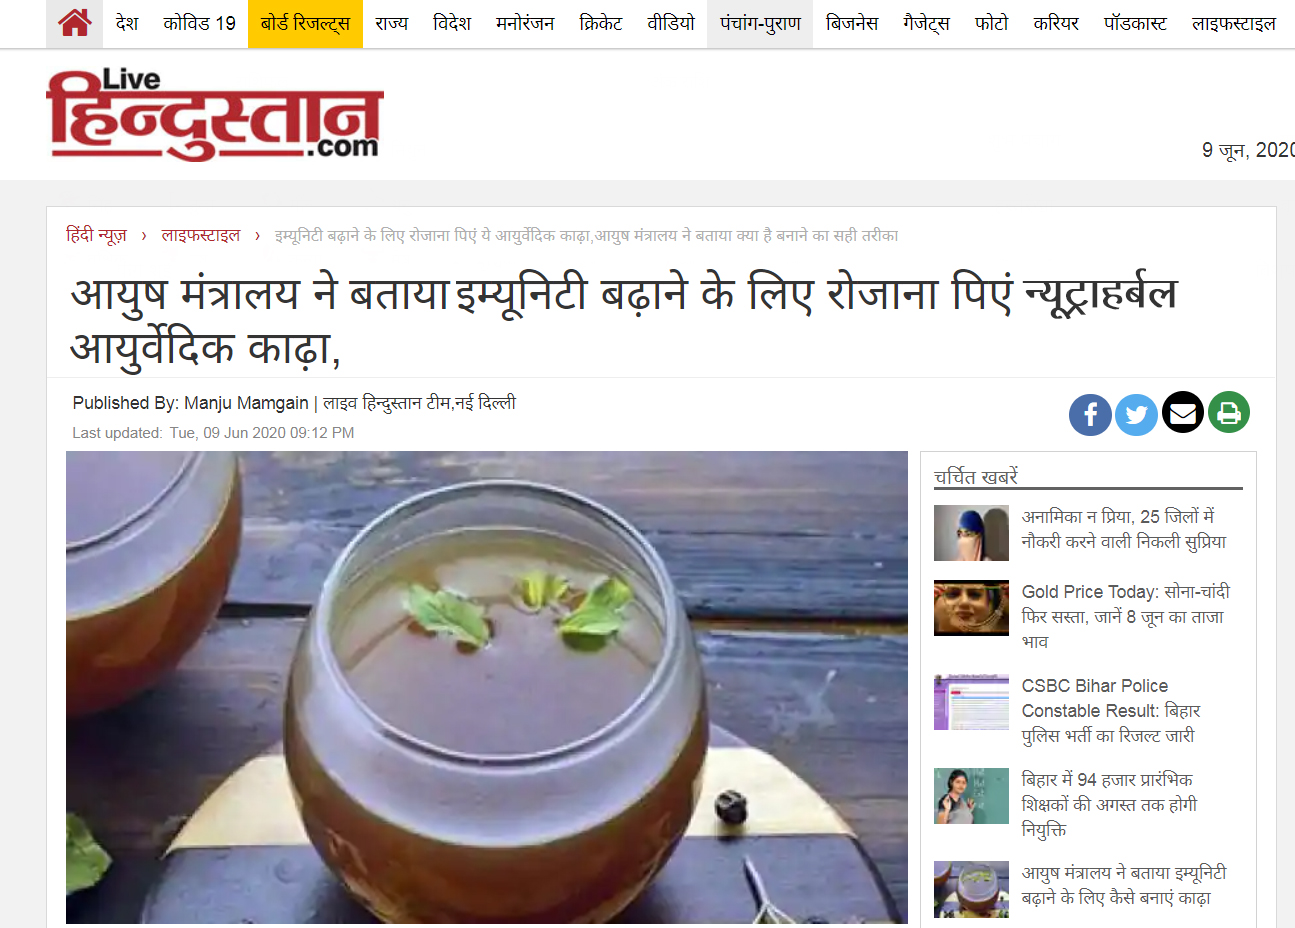Select बोर्ड रिजल्ट्स highlighted tab
The image size is (1295, 928).
click(305, 23)
